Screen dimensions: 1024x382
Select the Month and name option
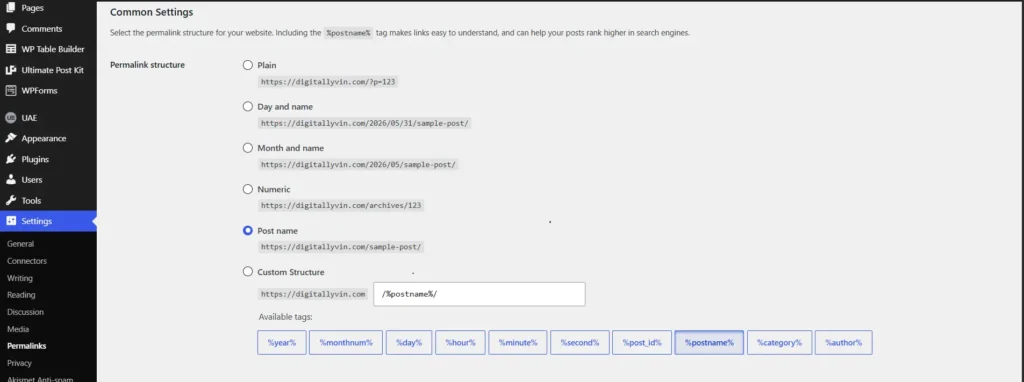point(248,148)
